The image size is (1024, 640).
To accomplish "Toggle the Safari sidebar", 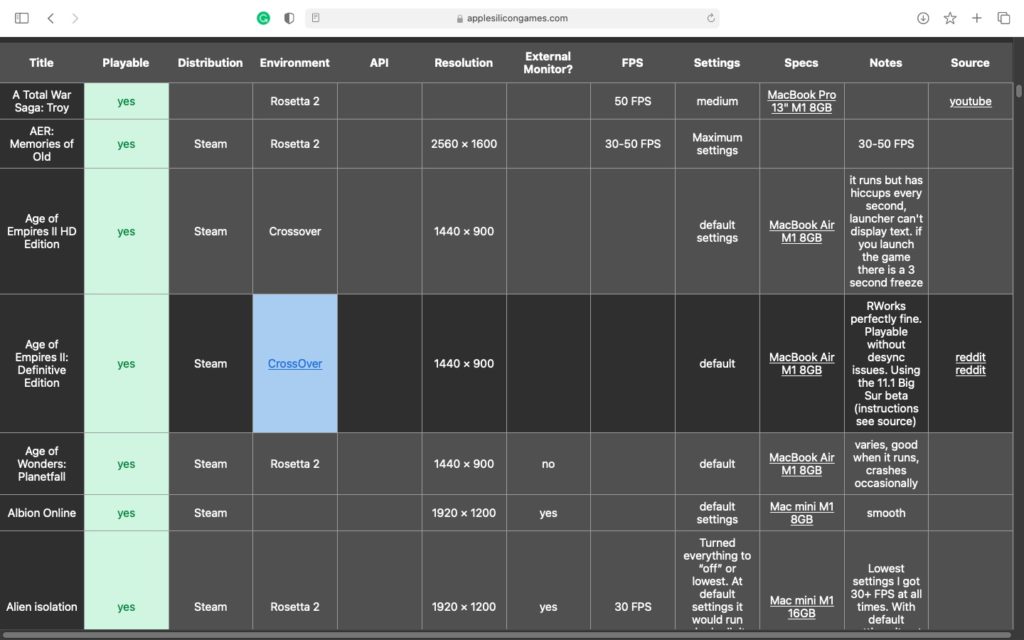I will [x=22, y=18].
